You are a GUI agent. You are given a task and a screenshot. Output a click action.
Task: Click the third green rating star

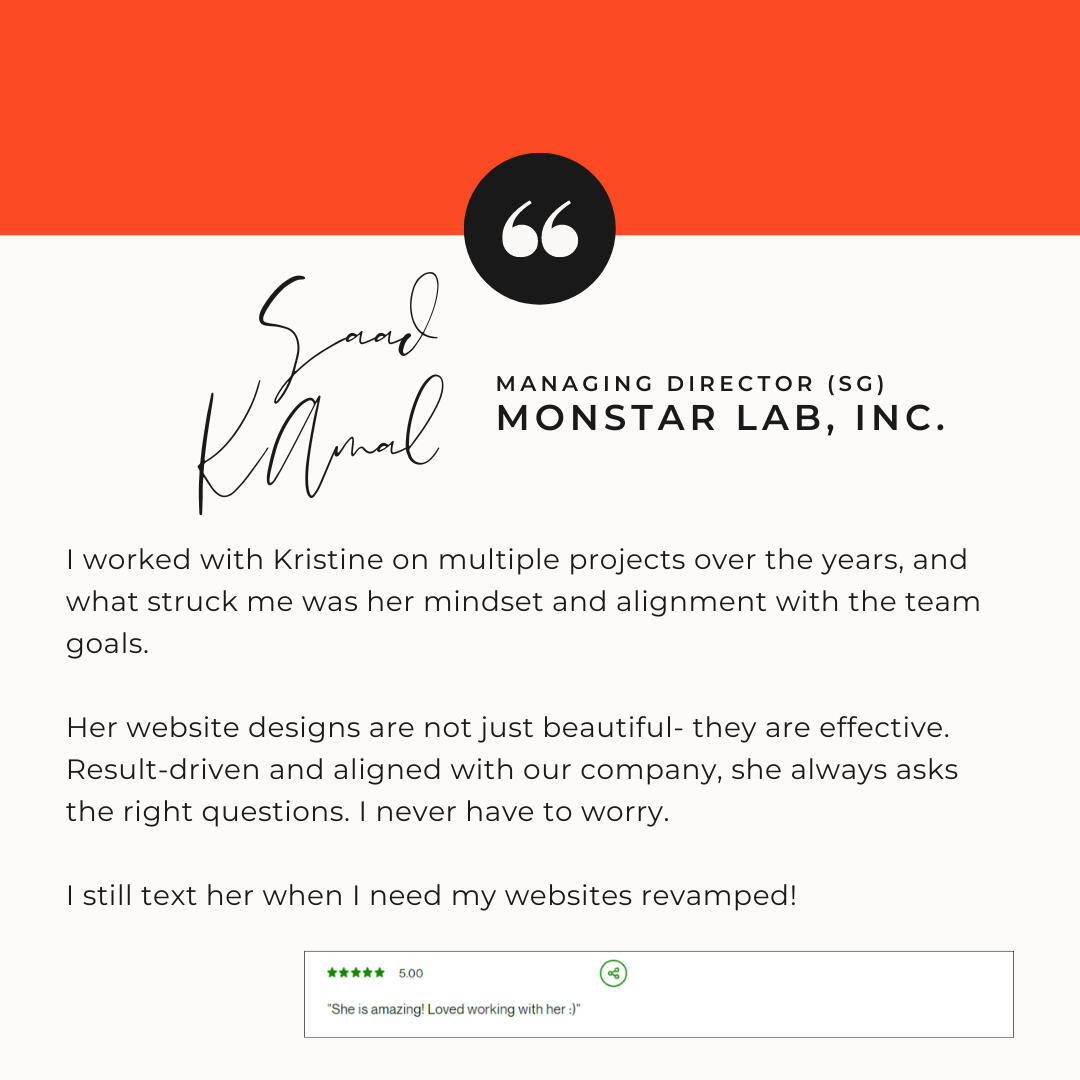(x=355, y=973)
